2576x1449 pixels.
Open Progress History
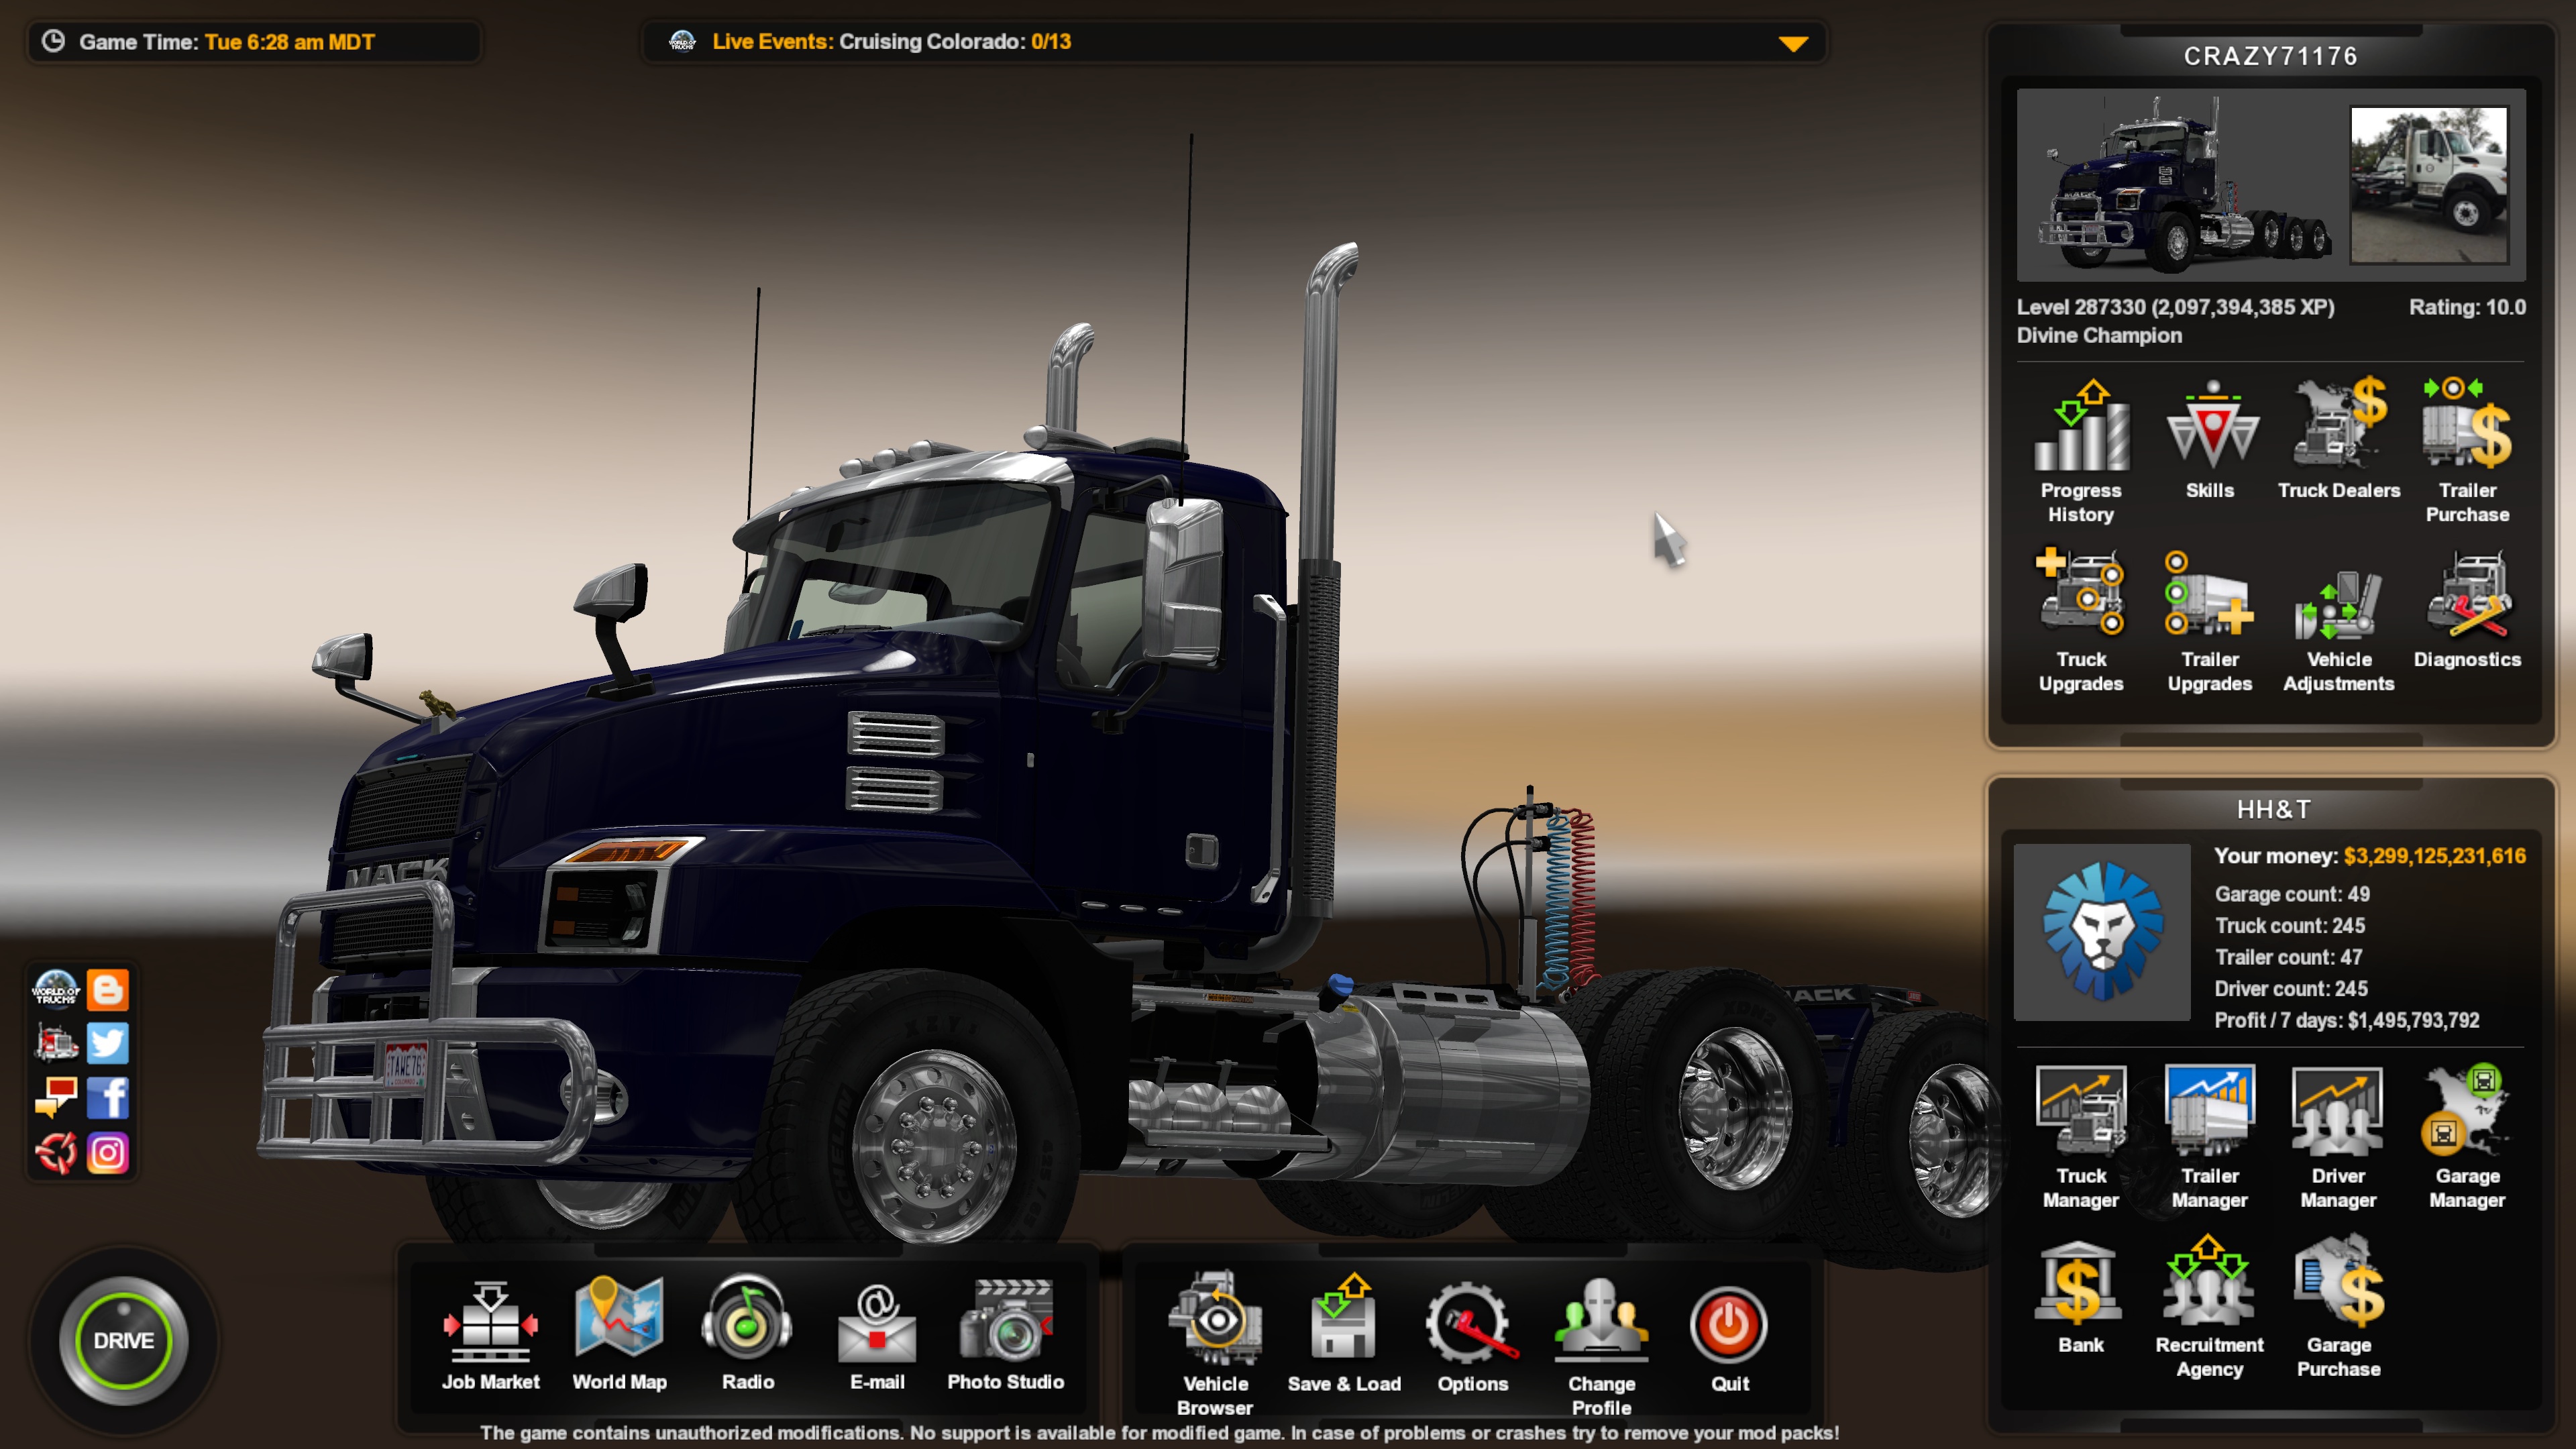[2081, 452]
